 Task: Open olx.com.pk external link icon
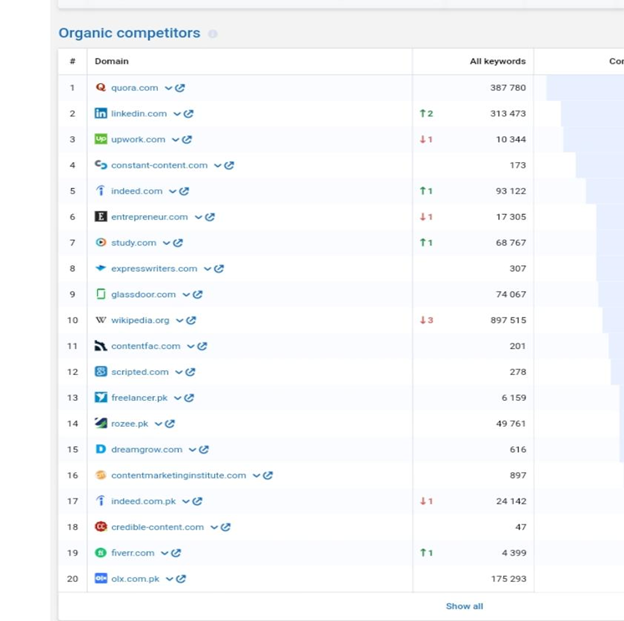181,579
